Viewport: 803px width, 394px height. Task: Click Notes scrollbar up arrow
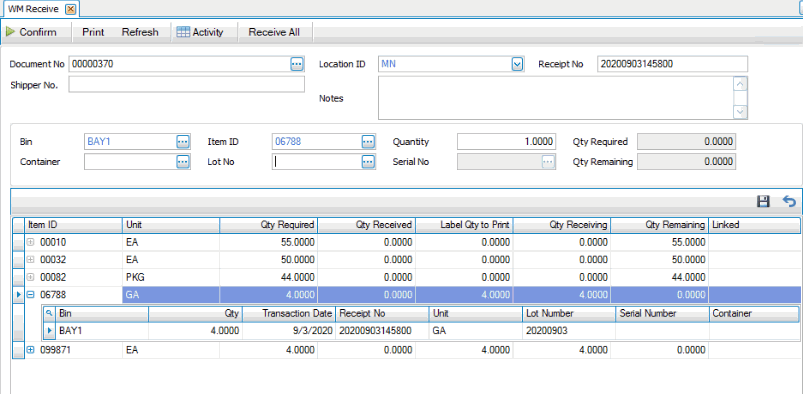click(741, 84)
